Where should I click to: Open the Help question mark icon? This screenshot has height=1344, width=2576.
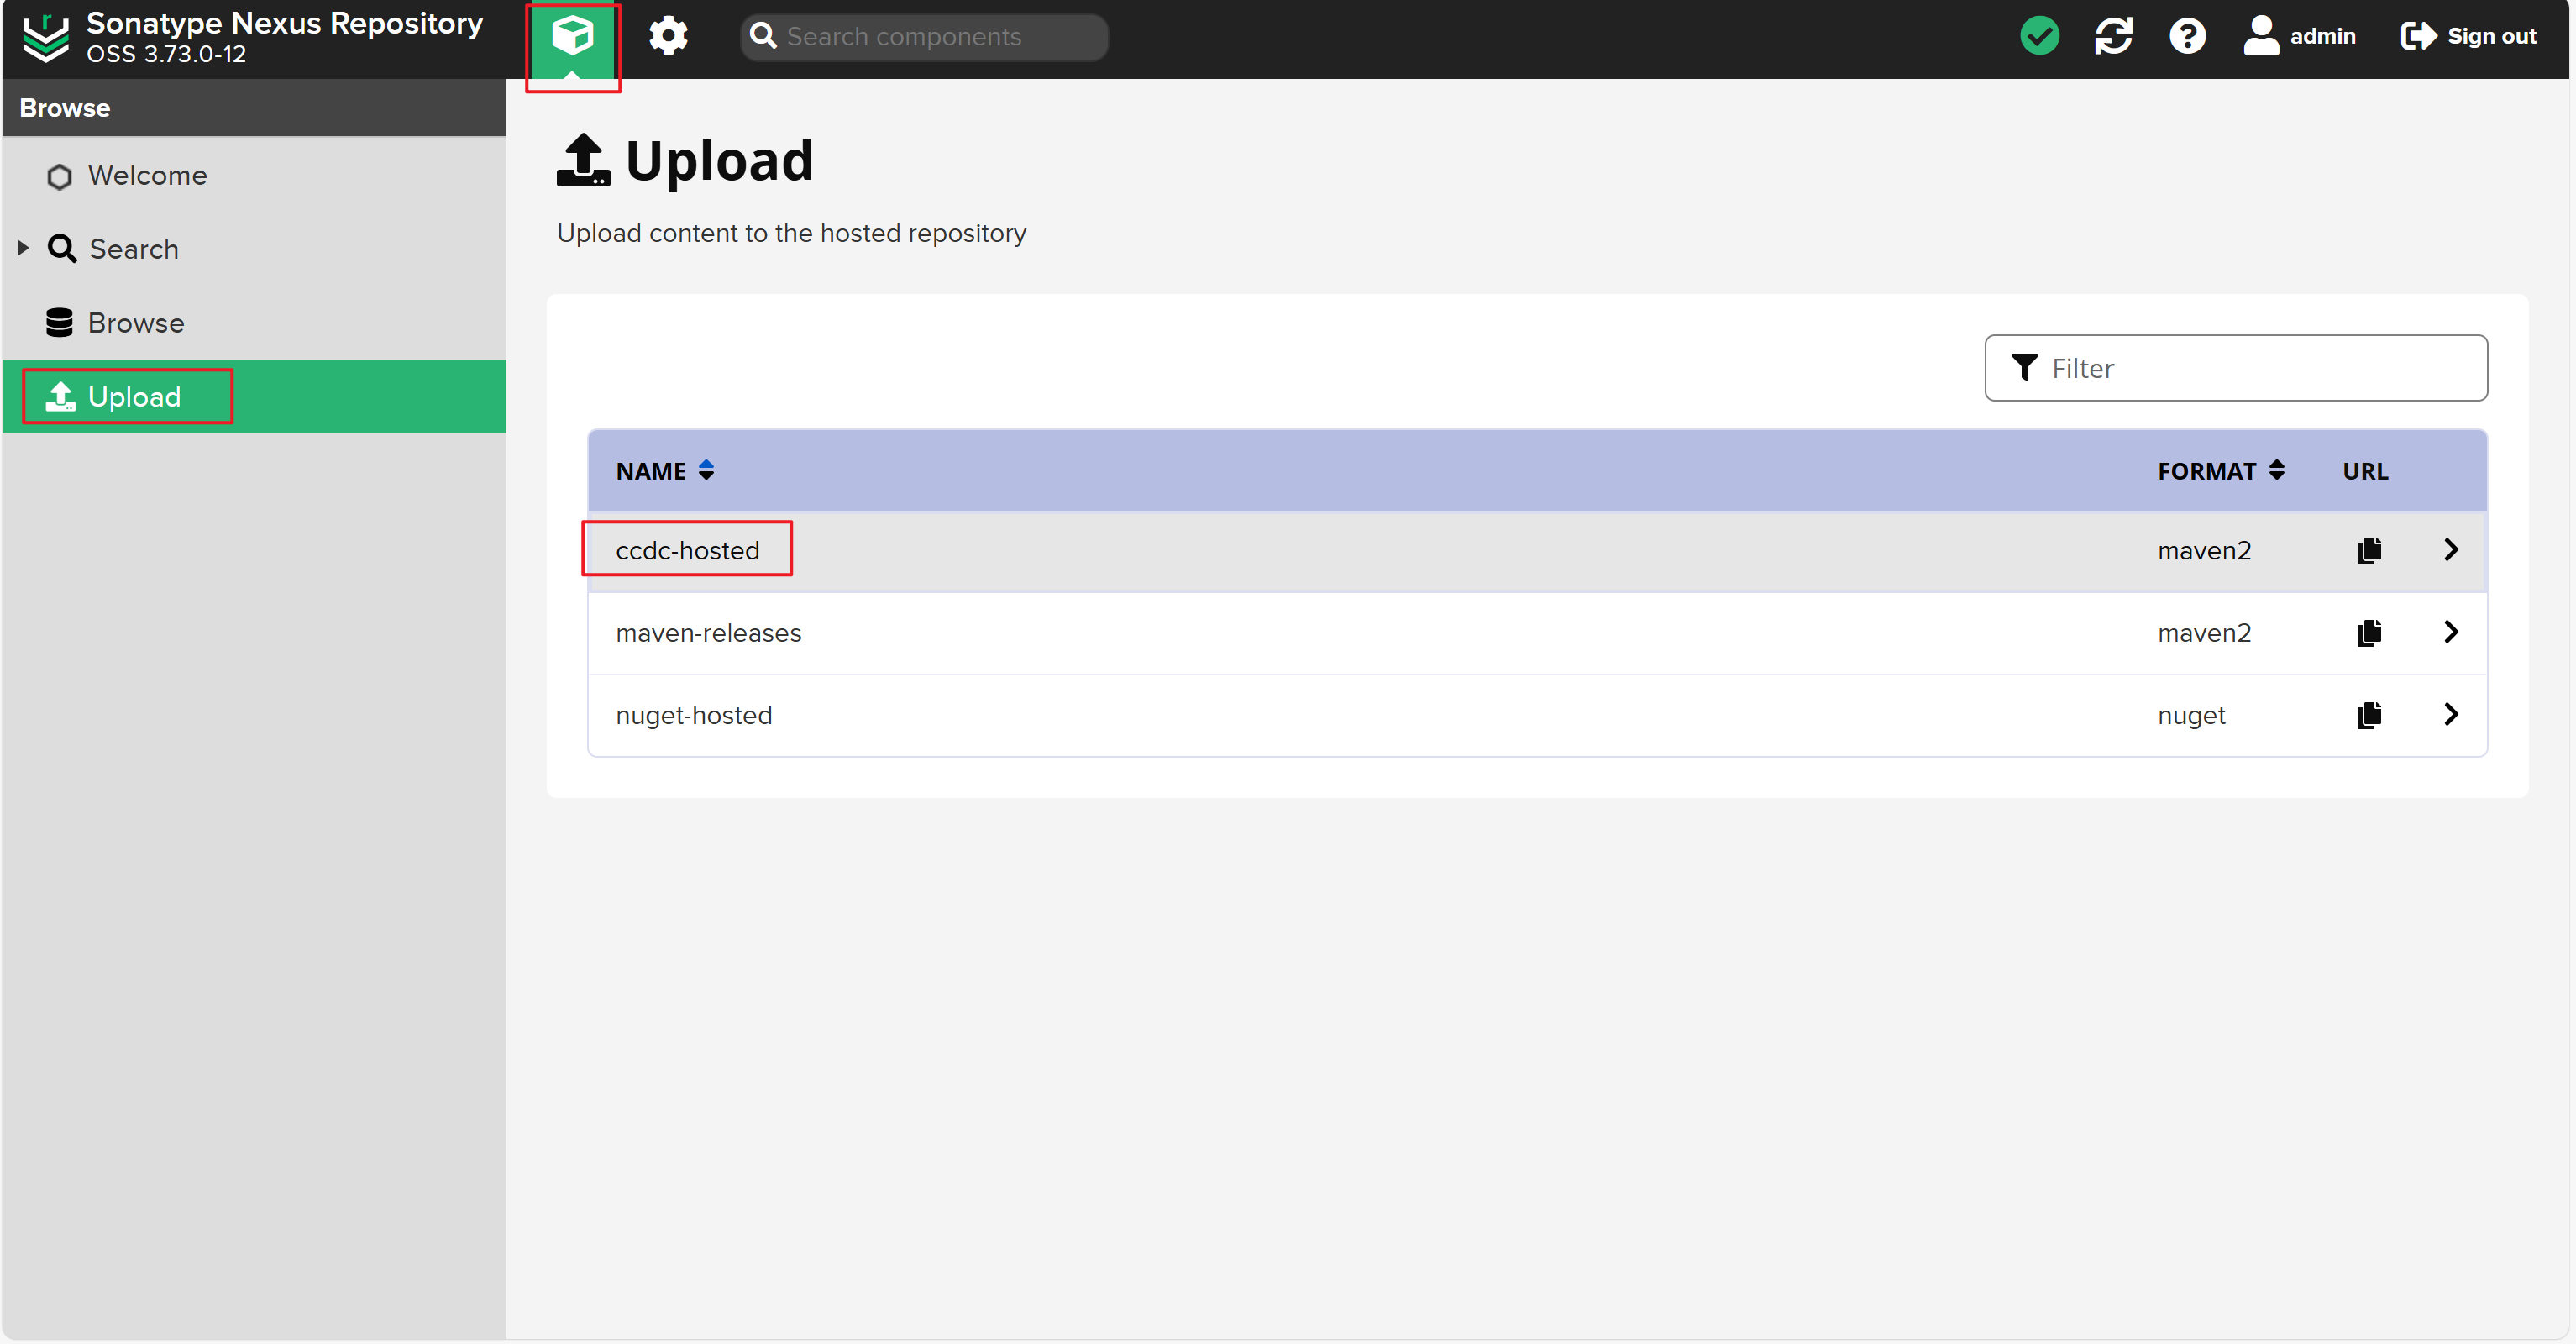pyautogui.click(x=2187, y=37)
